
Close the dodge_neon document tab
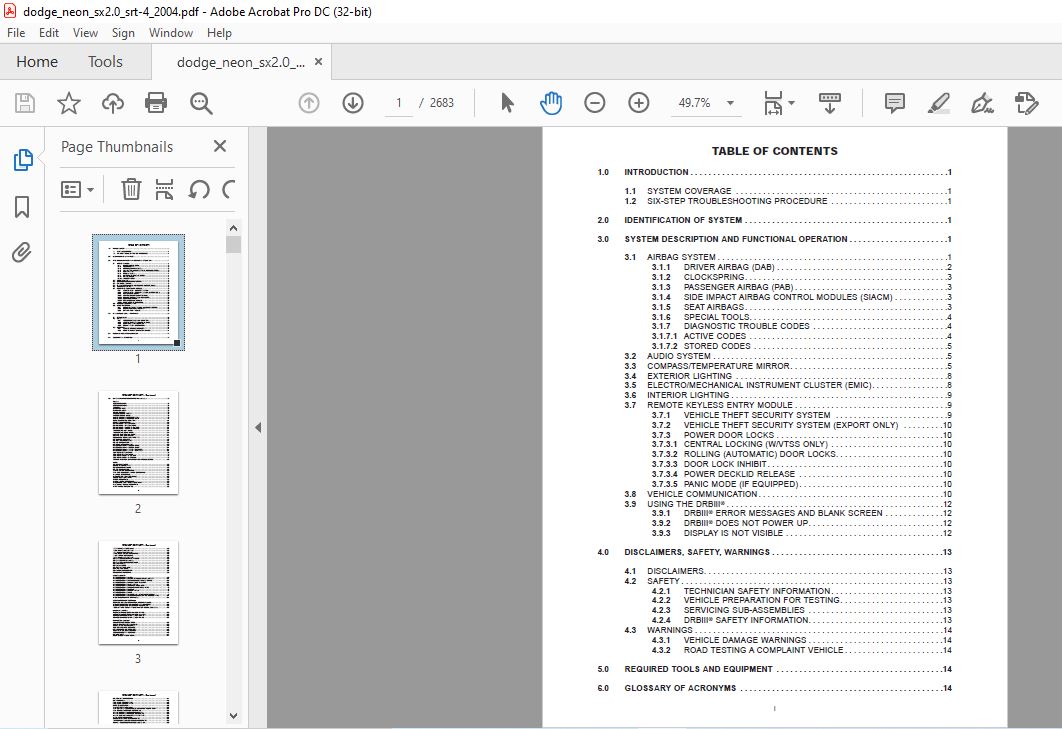coord(318,62)
